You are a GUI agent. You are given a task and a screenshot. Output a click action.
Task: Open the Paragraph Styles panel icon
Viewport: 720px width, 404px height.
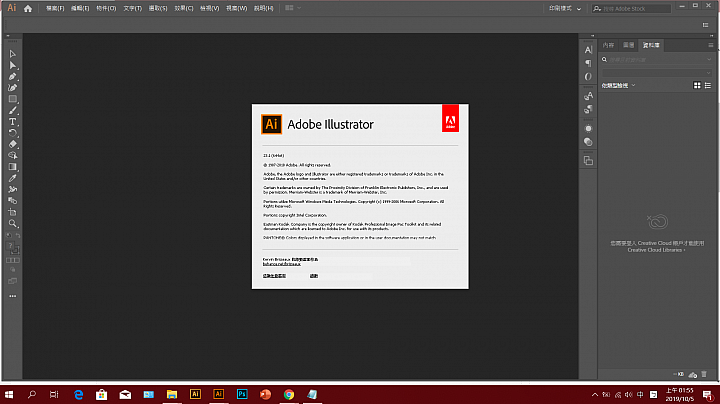[x=588, y=109]
